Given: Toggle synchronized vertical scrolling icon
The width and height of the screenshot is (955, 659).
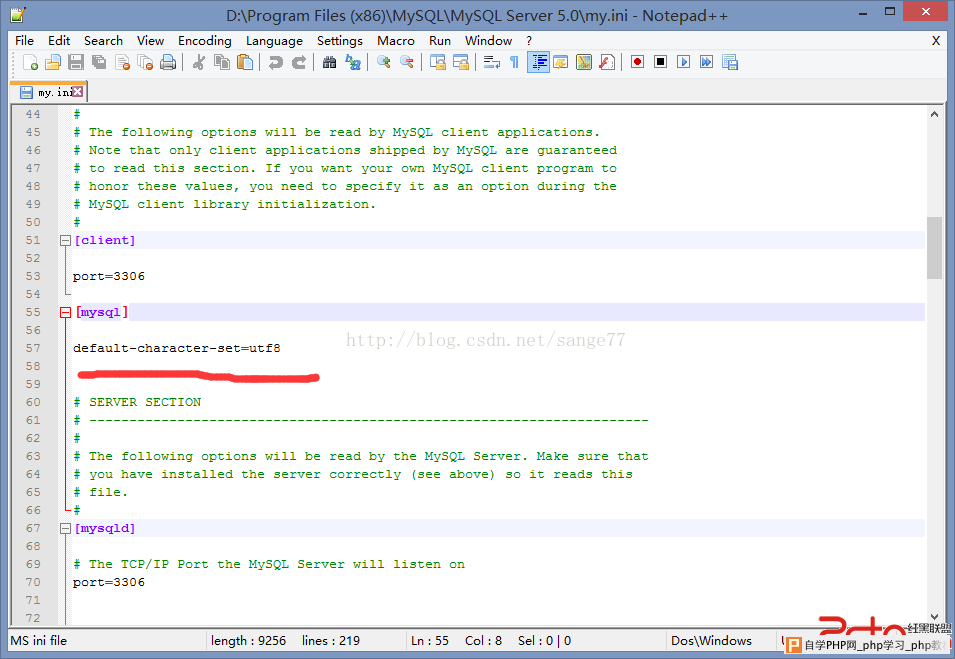Looking at the screenshot, I should [x=438, y=62].
